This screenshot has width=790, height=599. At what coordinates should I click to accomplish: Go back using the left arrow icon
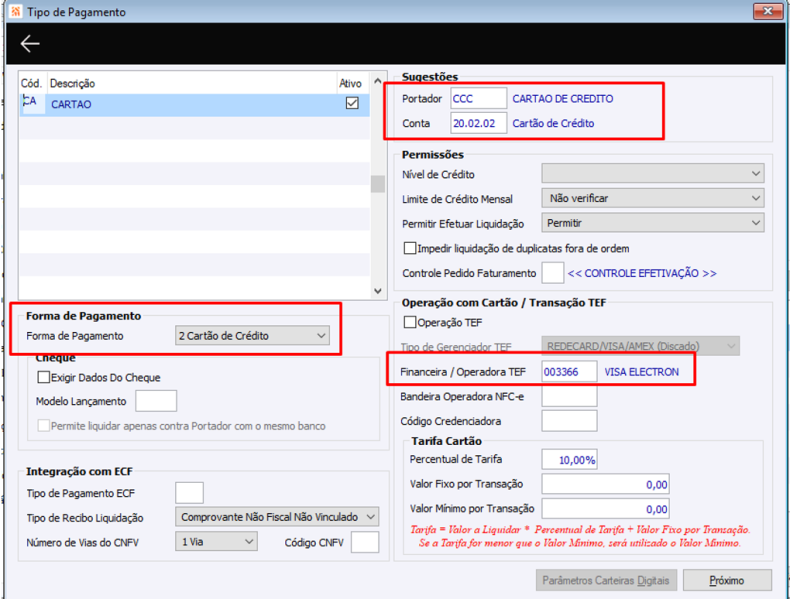tap(30, 44)
